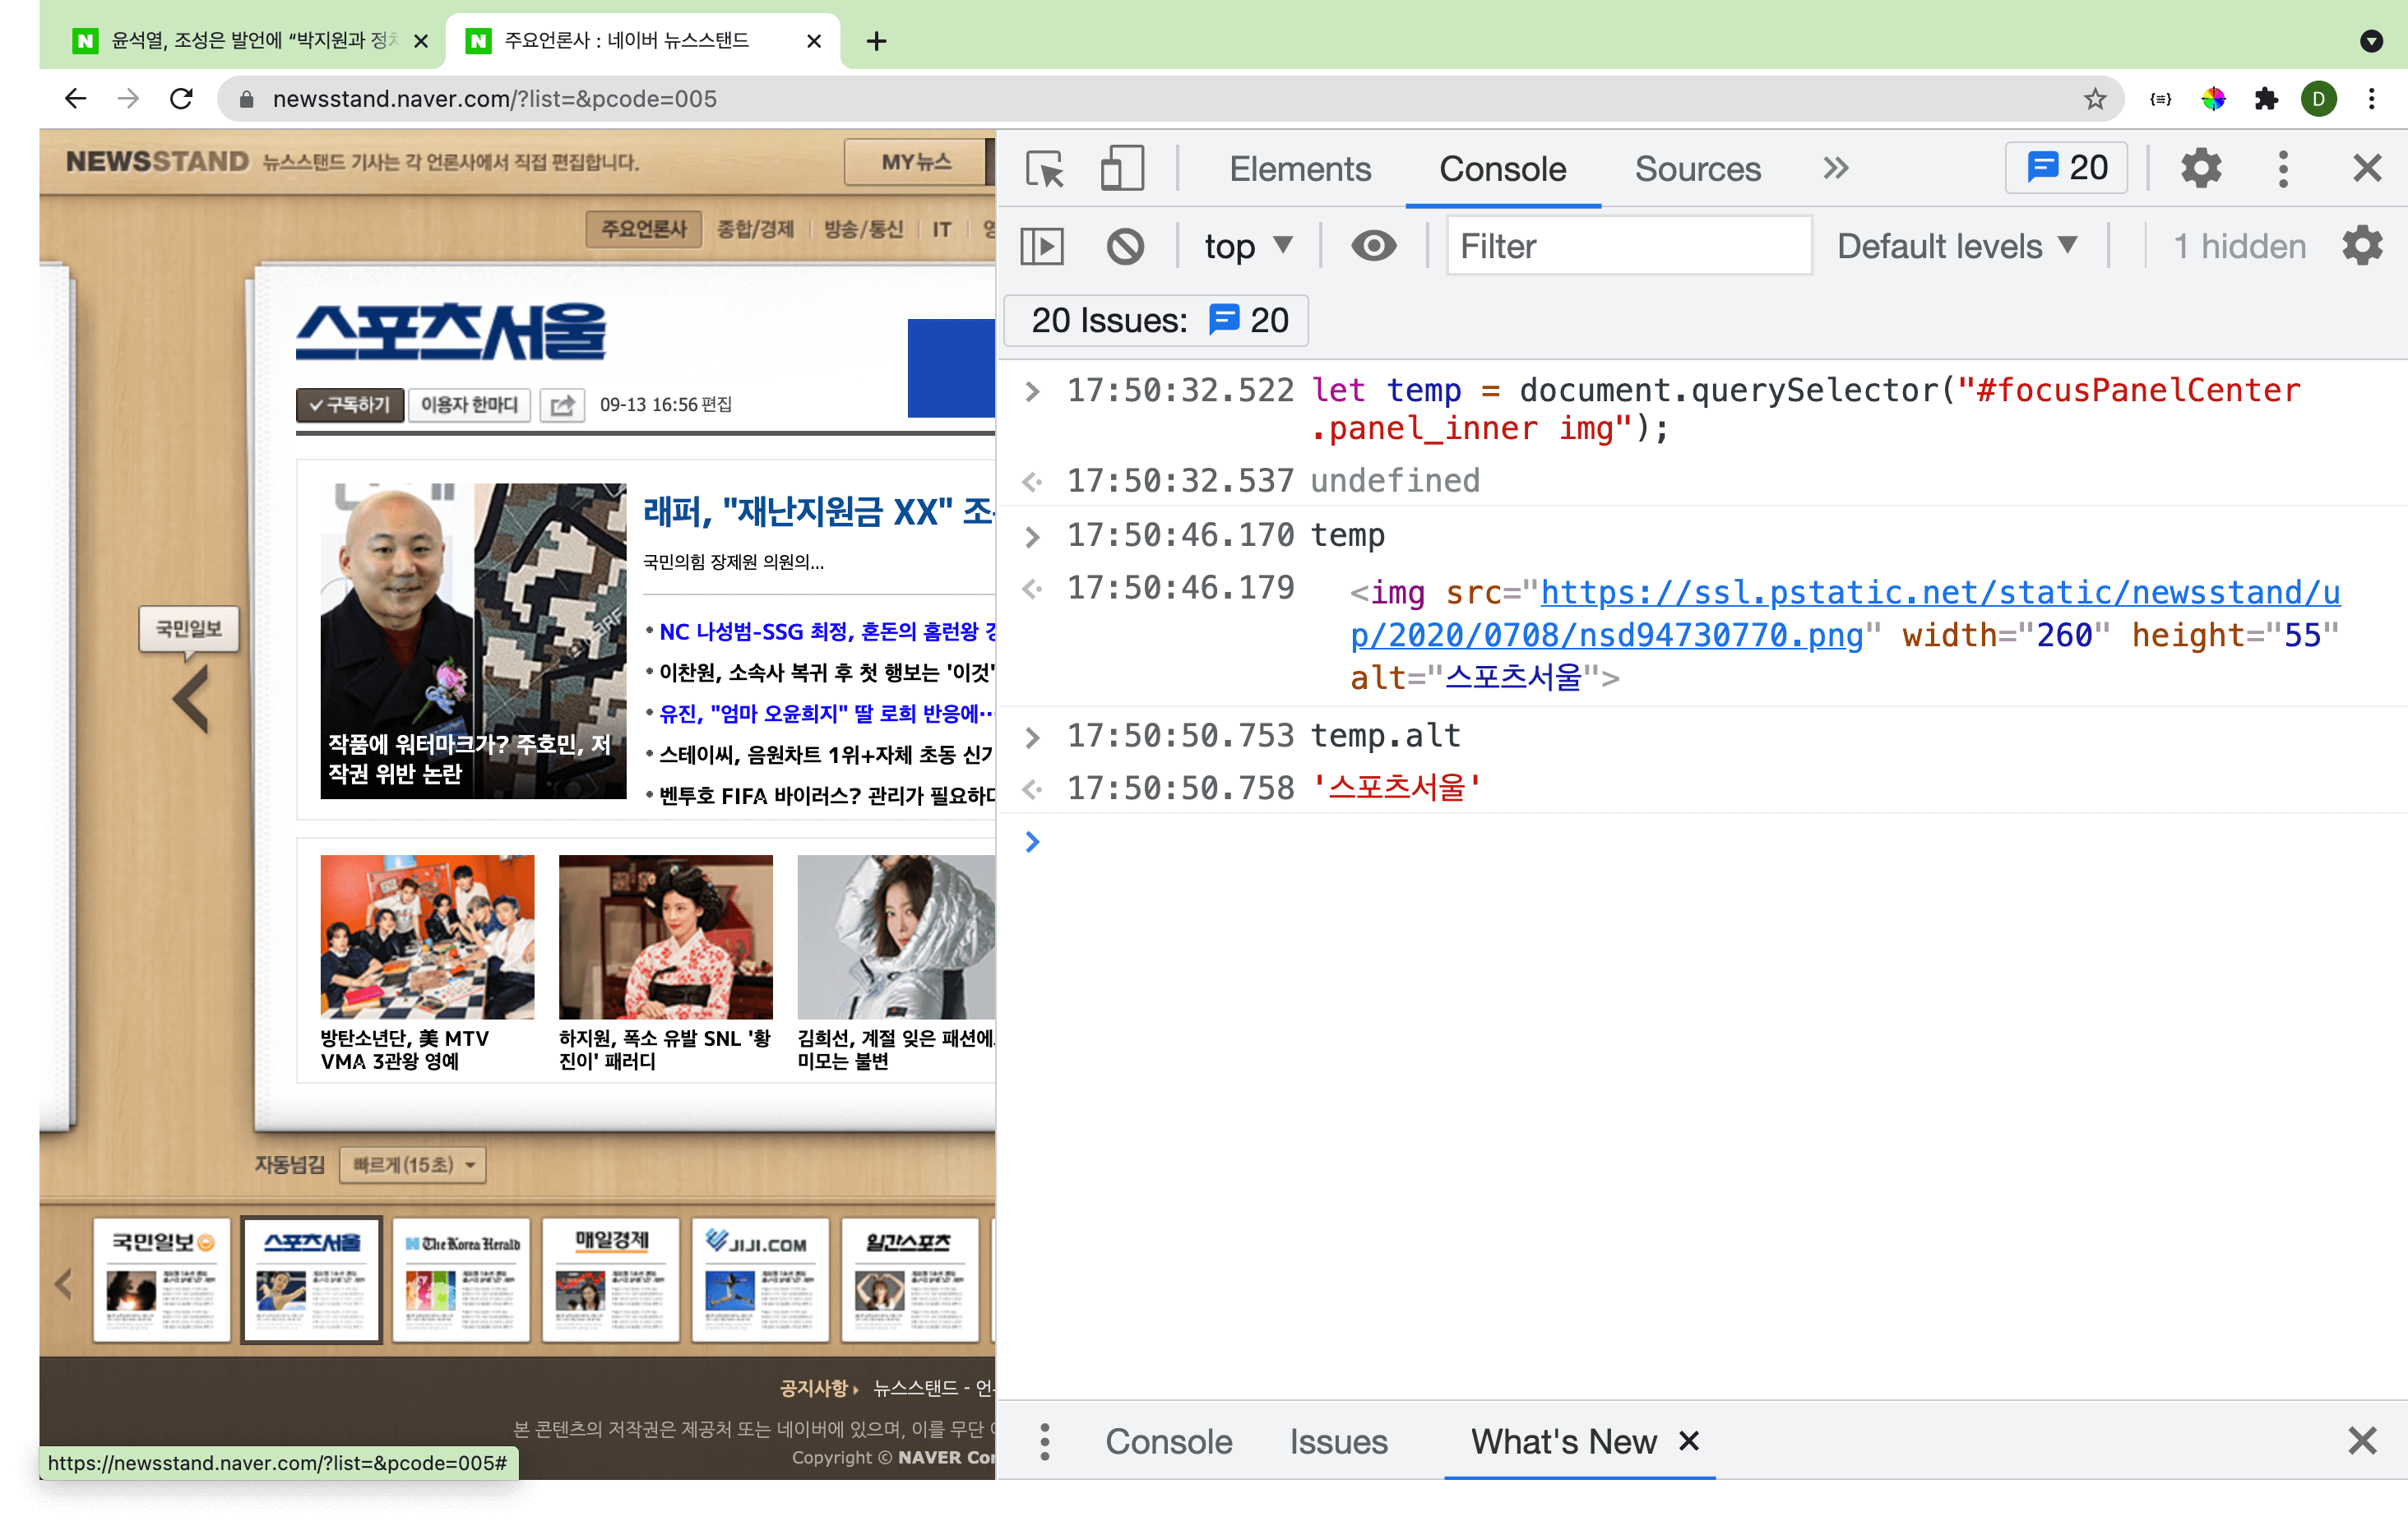Select the 방송/통신 category

863,229
